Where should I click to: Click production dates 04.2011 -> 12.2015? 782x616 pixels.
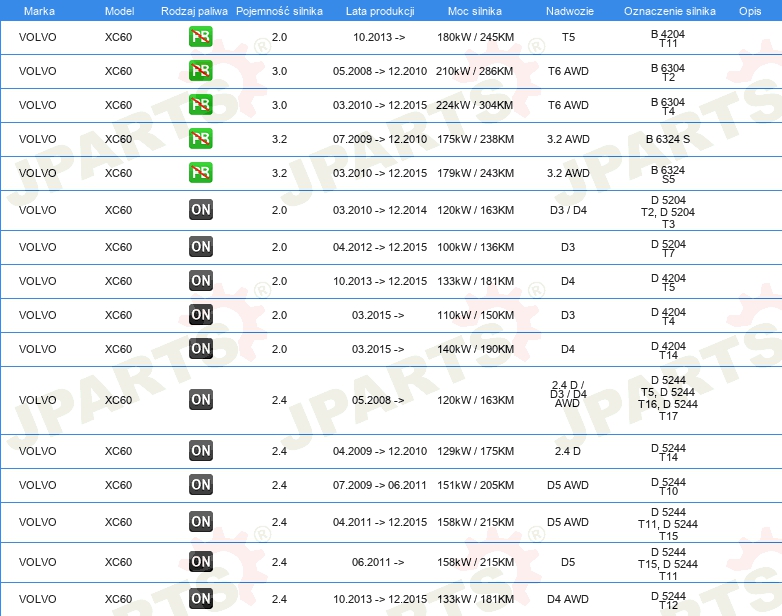point(380,522)
